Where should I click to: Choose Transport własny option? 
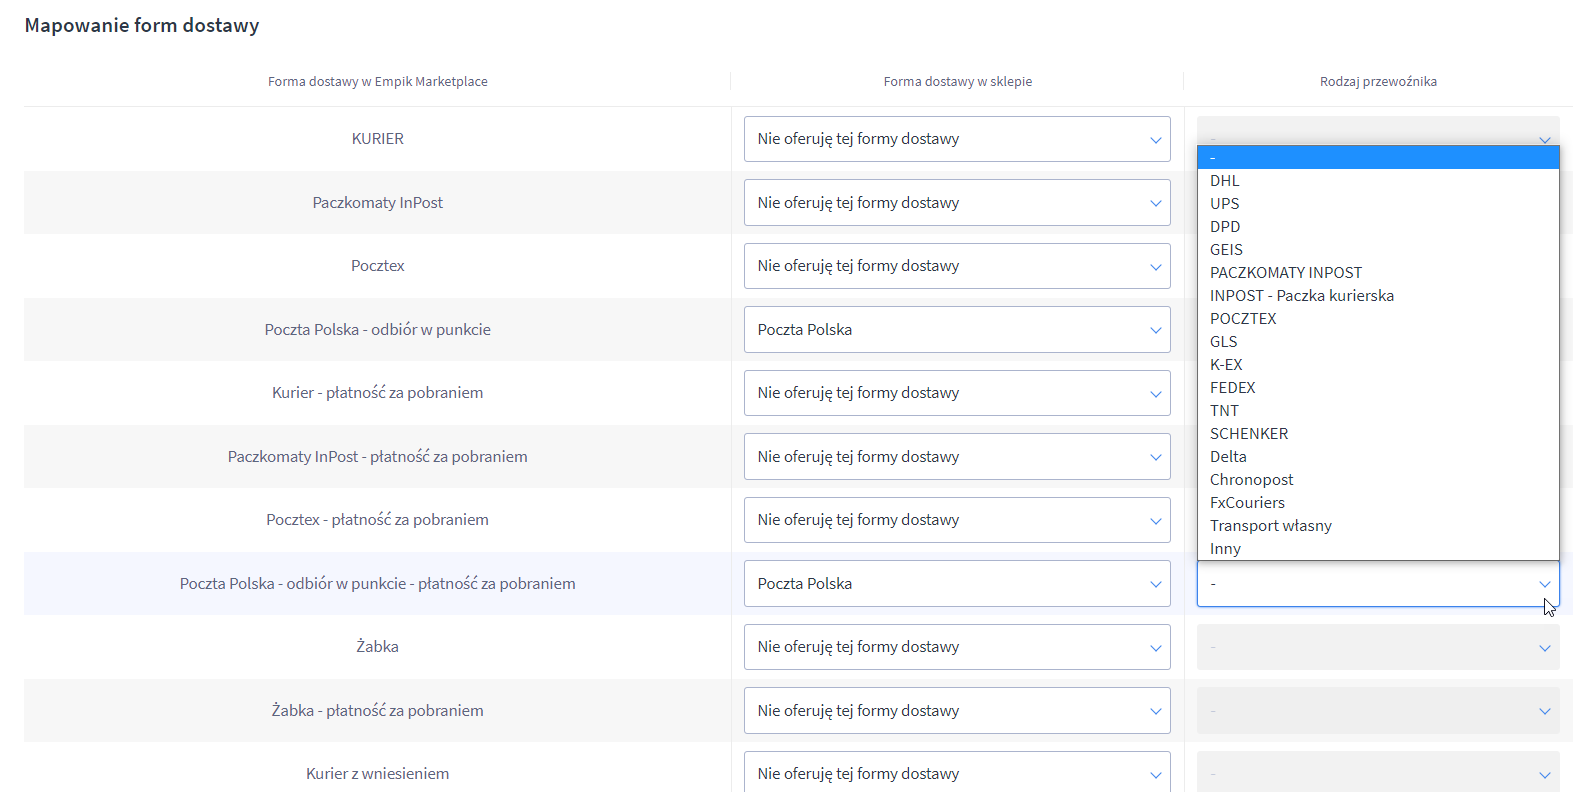[1270, 526]
